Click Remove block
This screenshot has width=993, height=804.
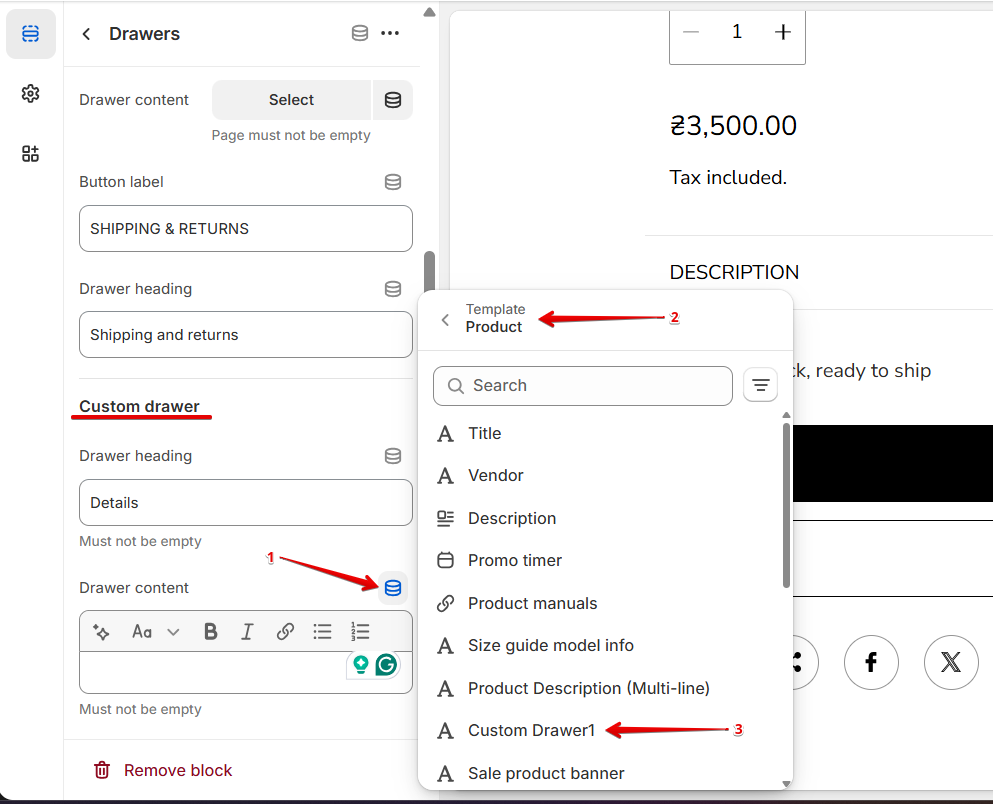click(x=178, y=770)
